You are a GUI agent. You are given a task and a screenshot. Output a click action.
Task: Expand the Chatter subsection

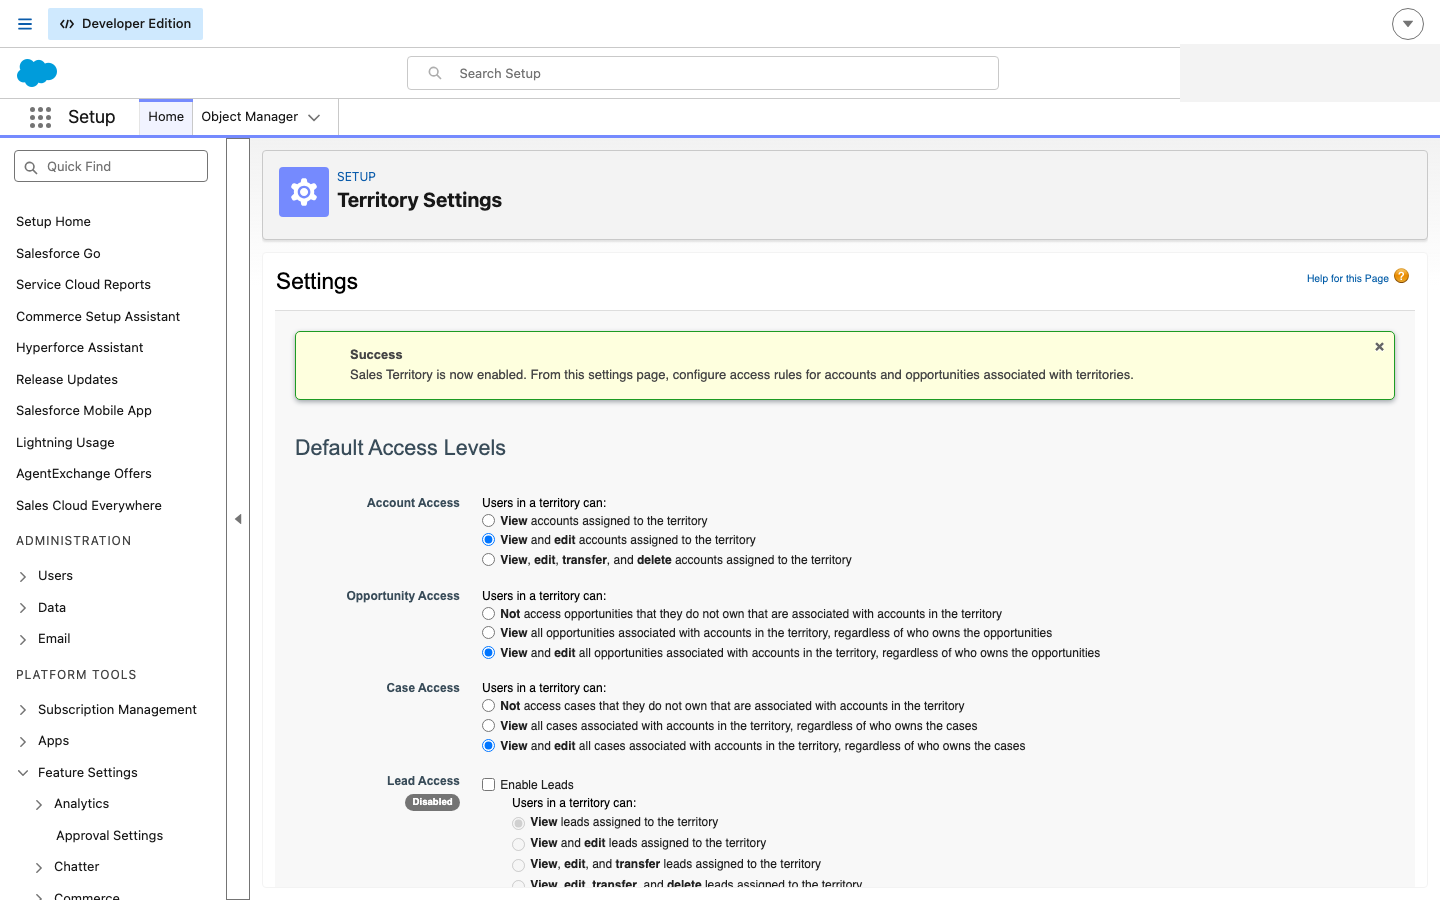click(39, 868)
